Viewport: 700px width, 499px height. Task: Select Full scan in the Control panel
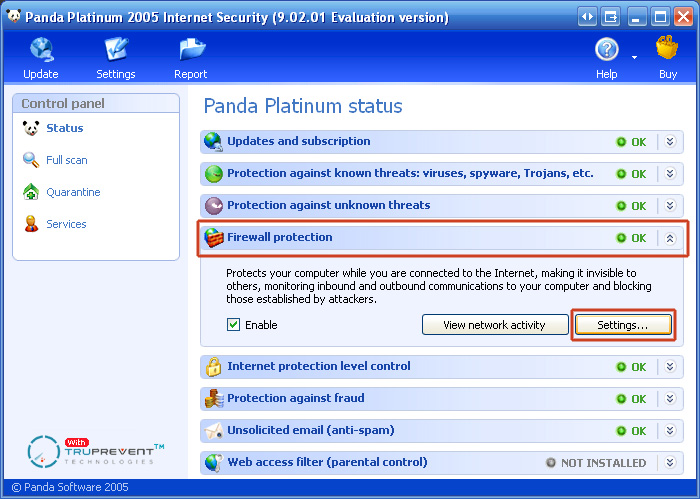67,160
